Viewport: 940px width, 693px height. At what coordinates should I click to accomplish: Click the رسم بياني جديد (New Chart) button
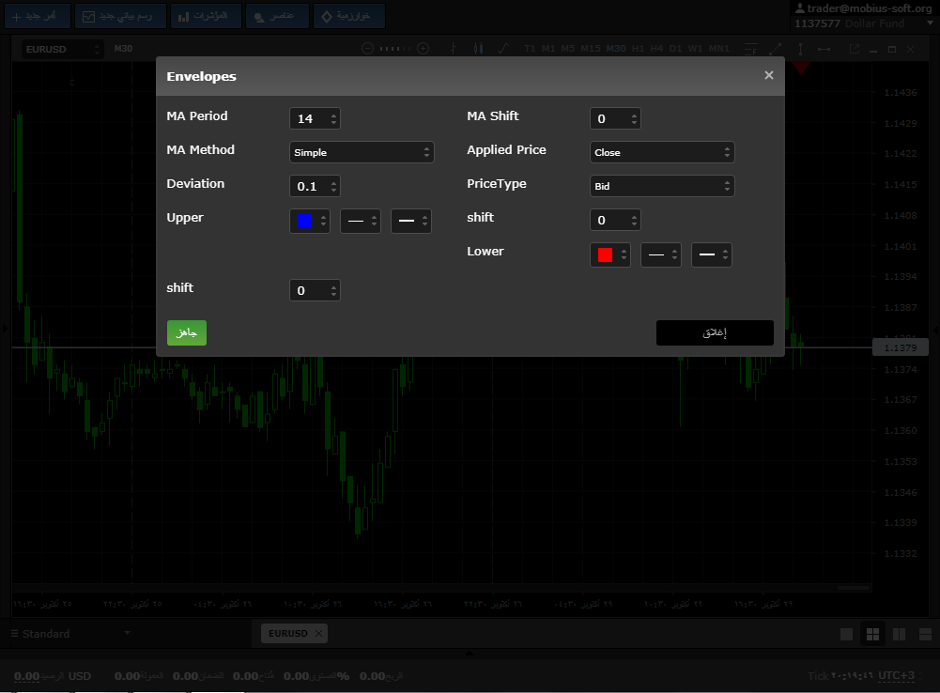coord(120,16)
